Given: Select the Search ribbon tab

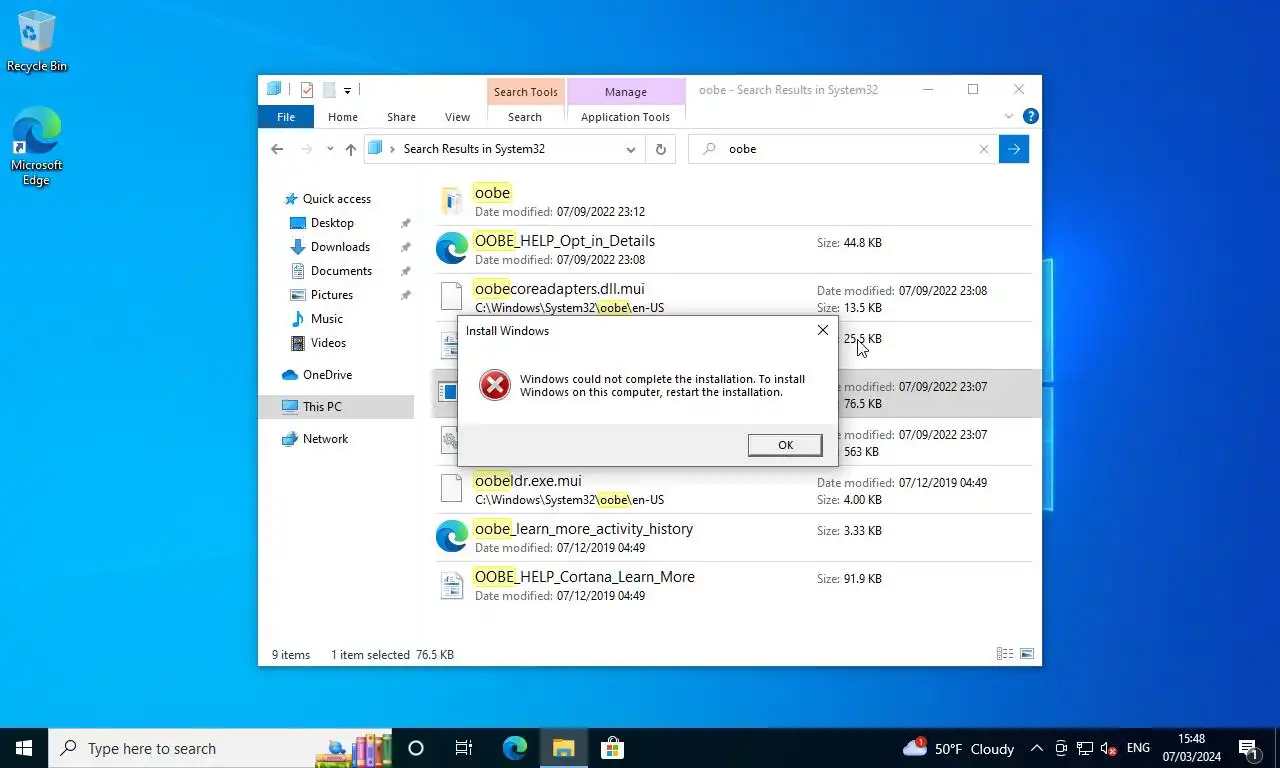Looking at the screenshot, I should pos(525,117).
